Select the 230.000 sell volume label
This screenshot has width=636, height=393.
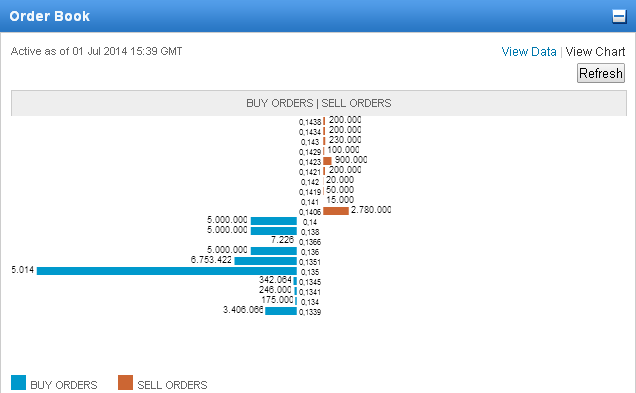coord(345,140)
